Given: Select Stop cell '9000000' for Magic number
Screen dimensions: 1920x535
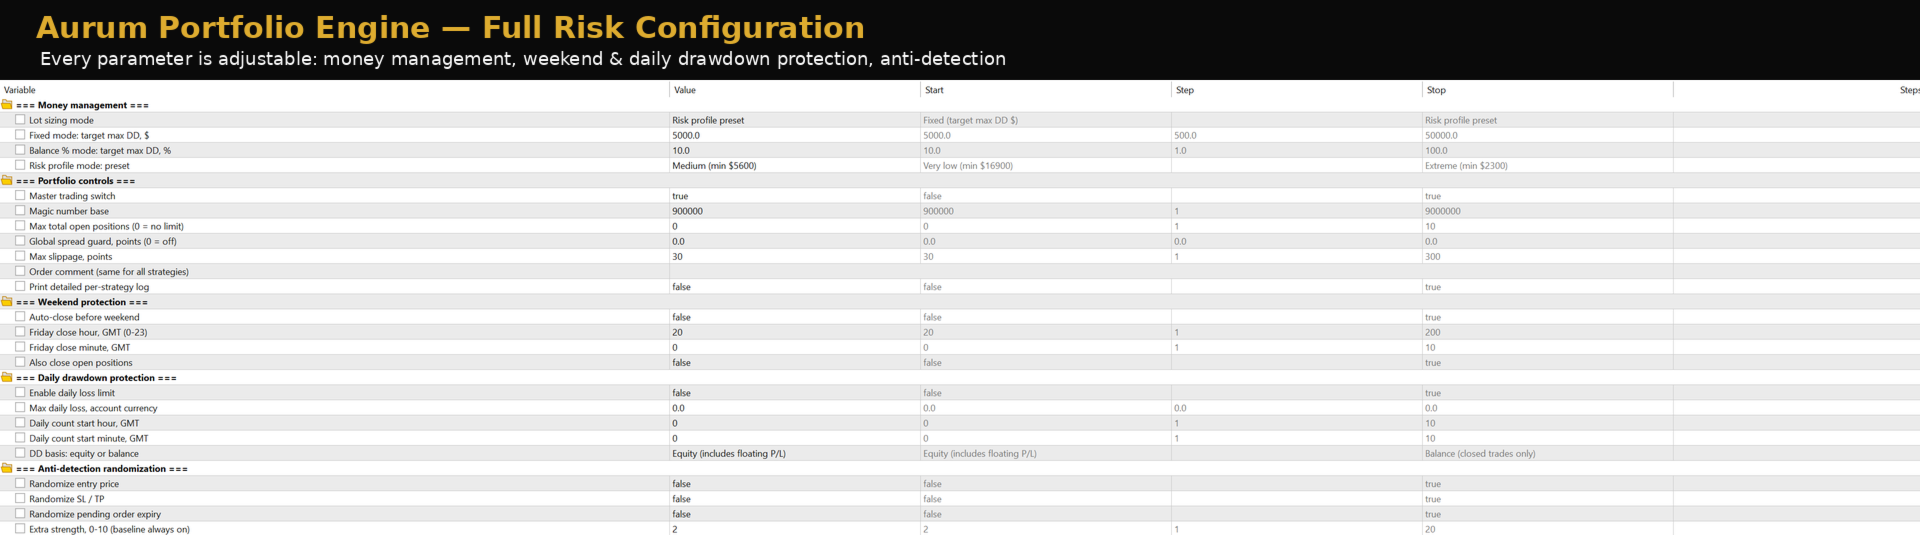Looking at the screenshot, I should pyautogui.click(x=1548, y=211).
